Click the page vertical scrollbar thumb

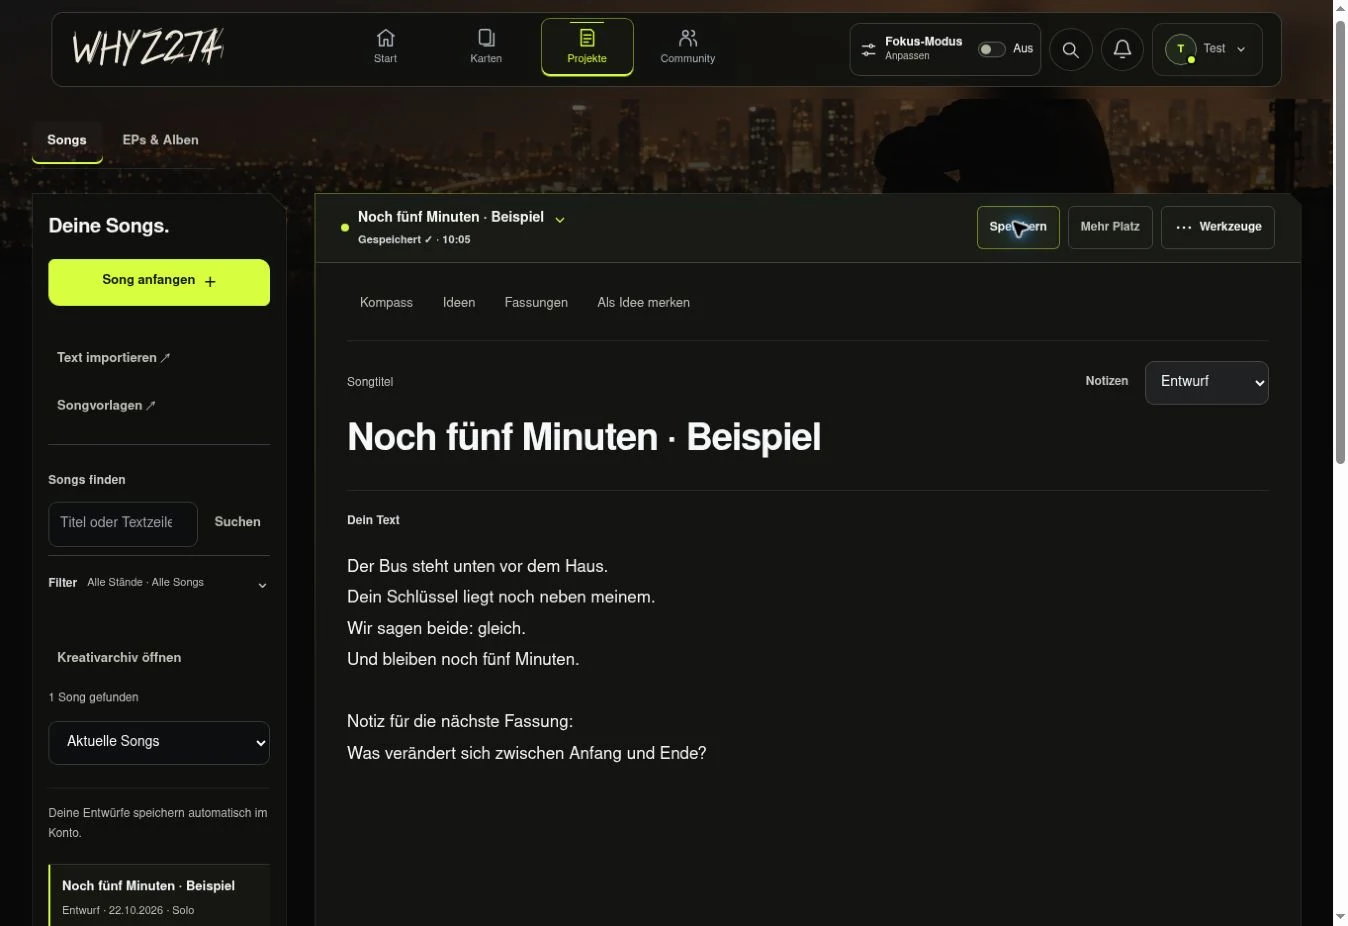click(x=1340, y=240)
